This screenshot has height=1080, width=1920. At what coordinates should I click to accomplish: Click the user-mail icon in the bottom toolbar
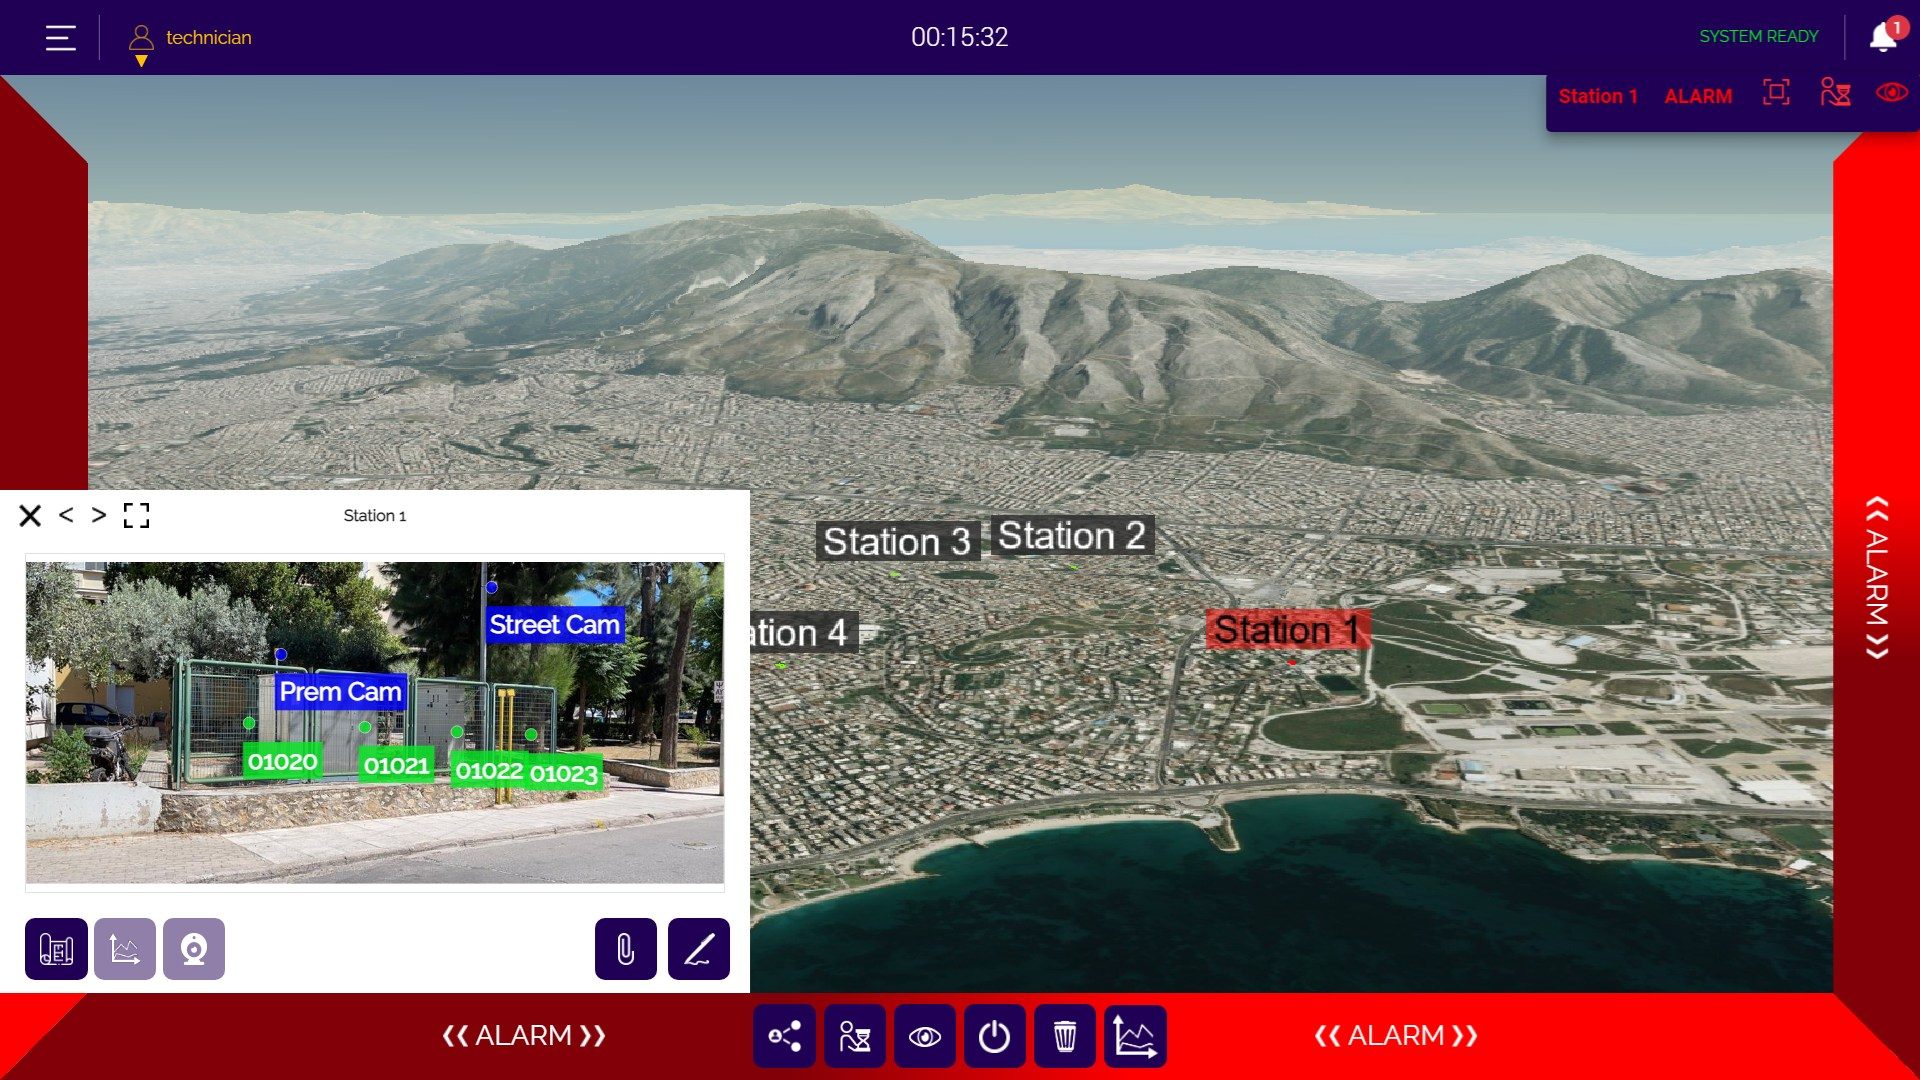pyautogui.click(x=855, y=1036)
